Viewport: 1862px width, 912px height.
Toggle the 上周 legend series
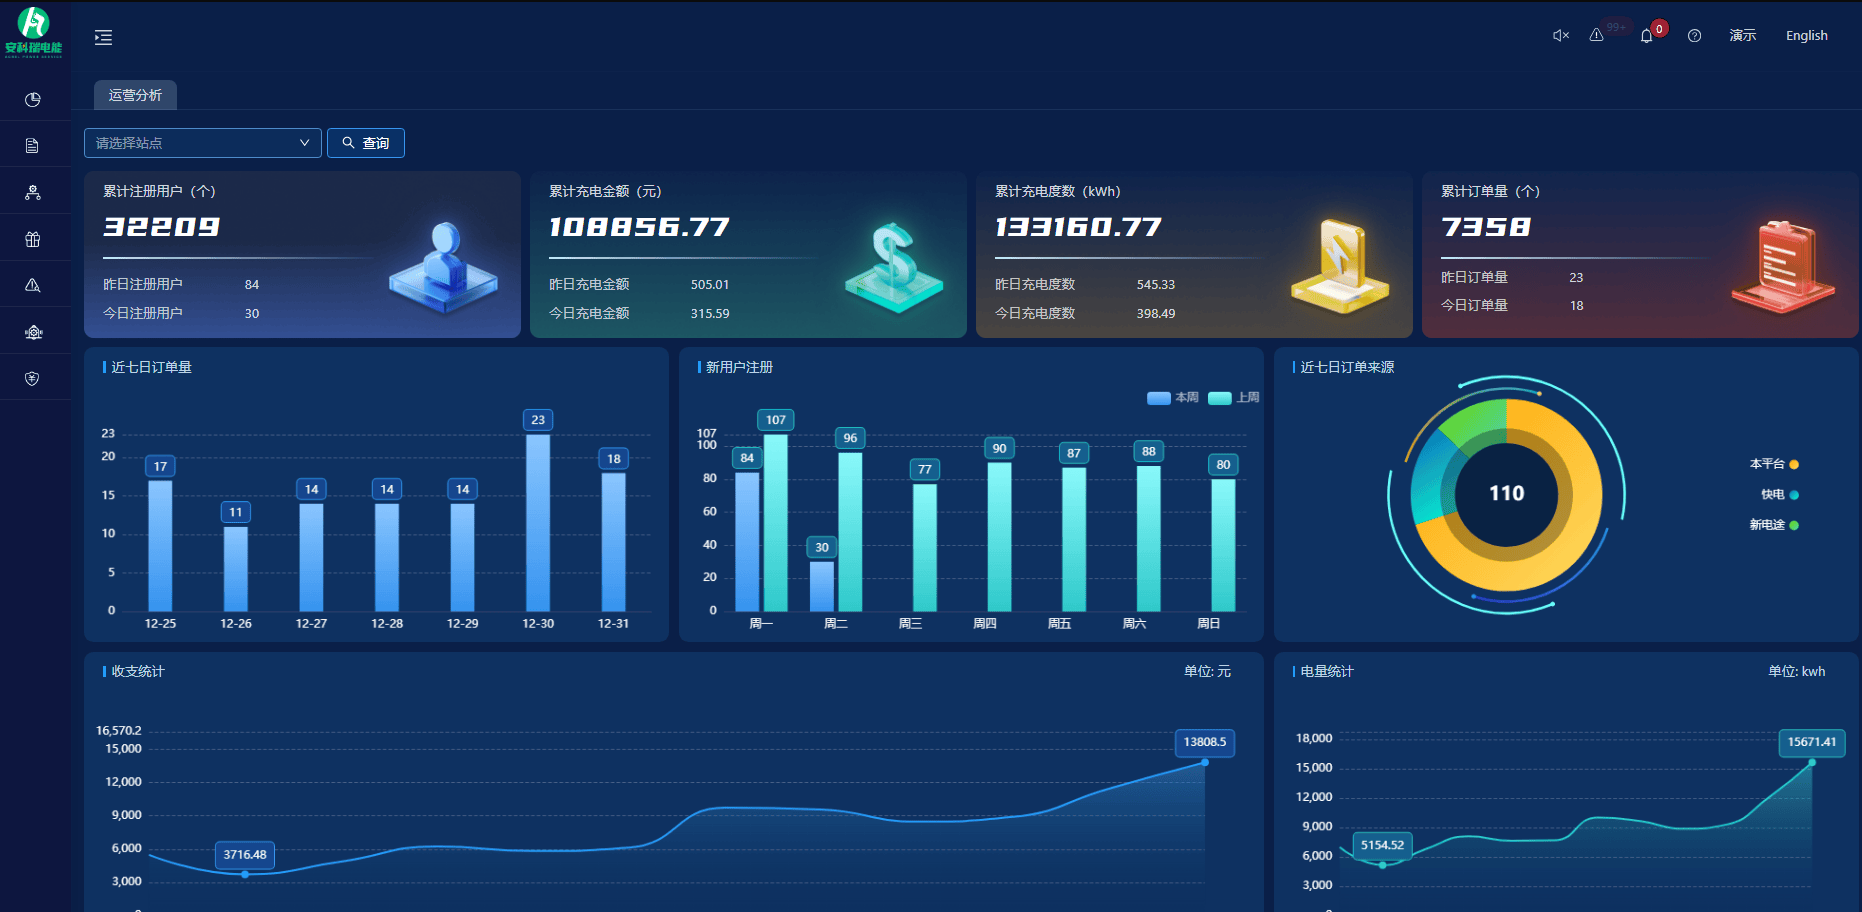pos(1234,398)
